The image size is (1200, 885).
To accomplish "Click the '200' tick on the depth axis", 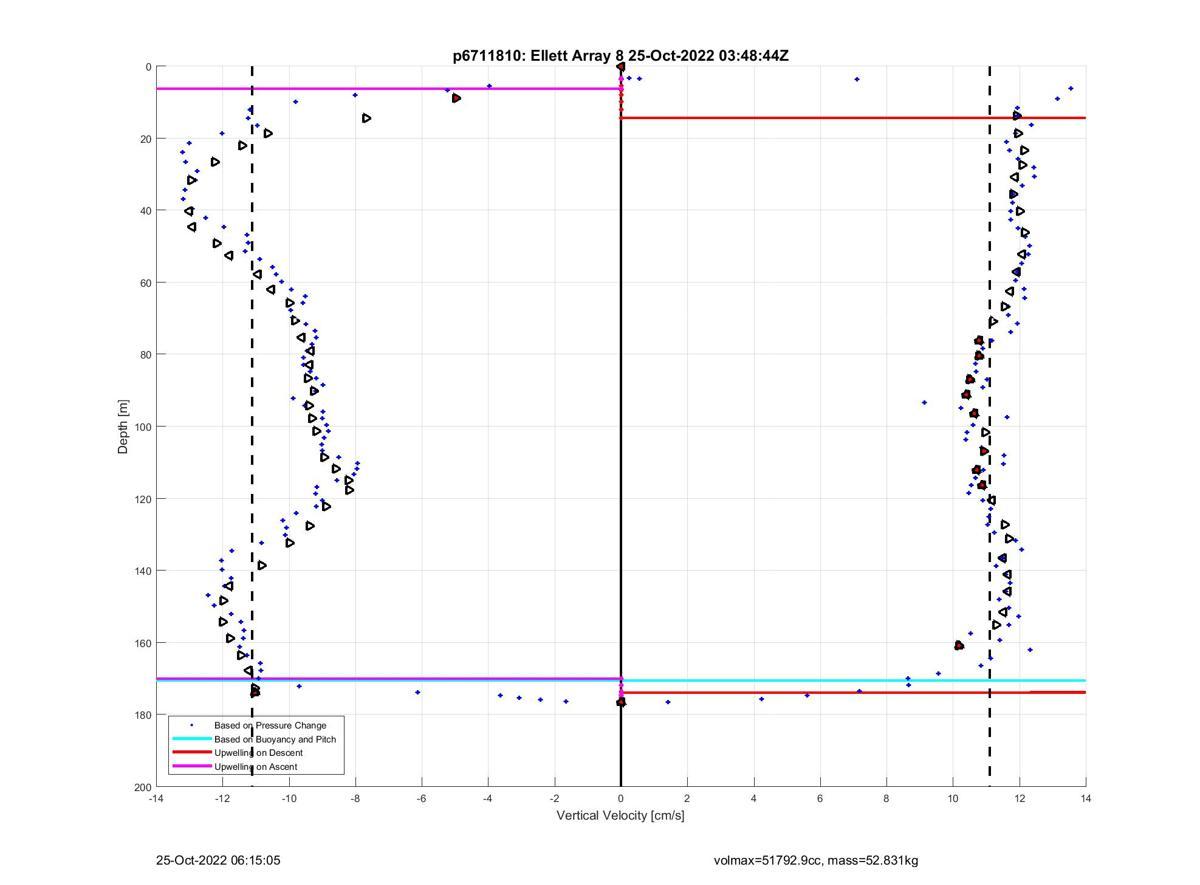I will [x=142, y=787].
